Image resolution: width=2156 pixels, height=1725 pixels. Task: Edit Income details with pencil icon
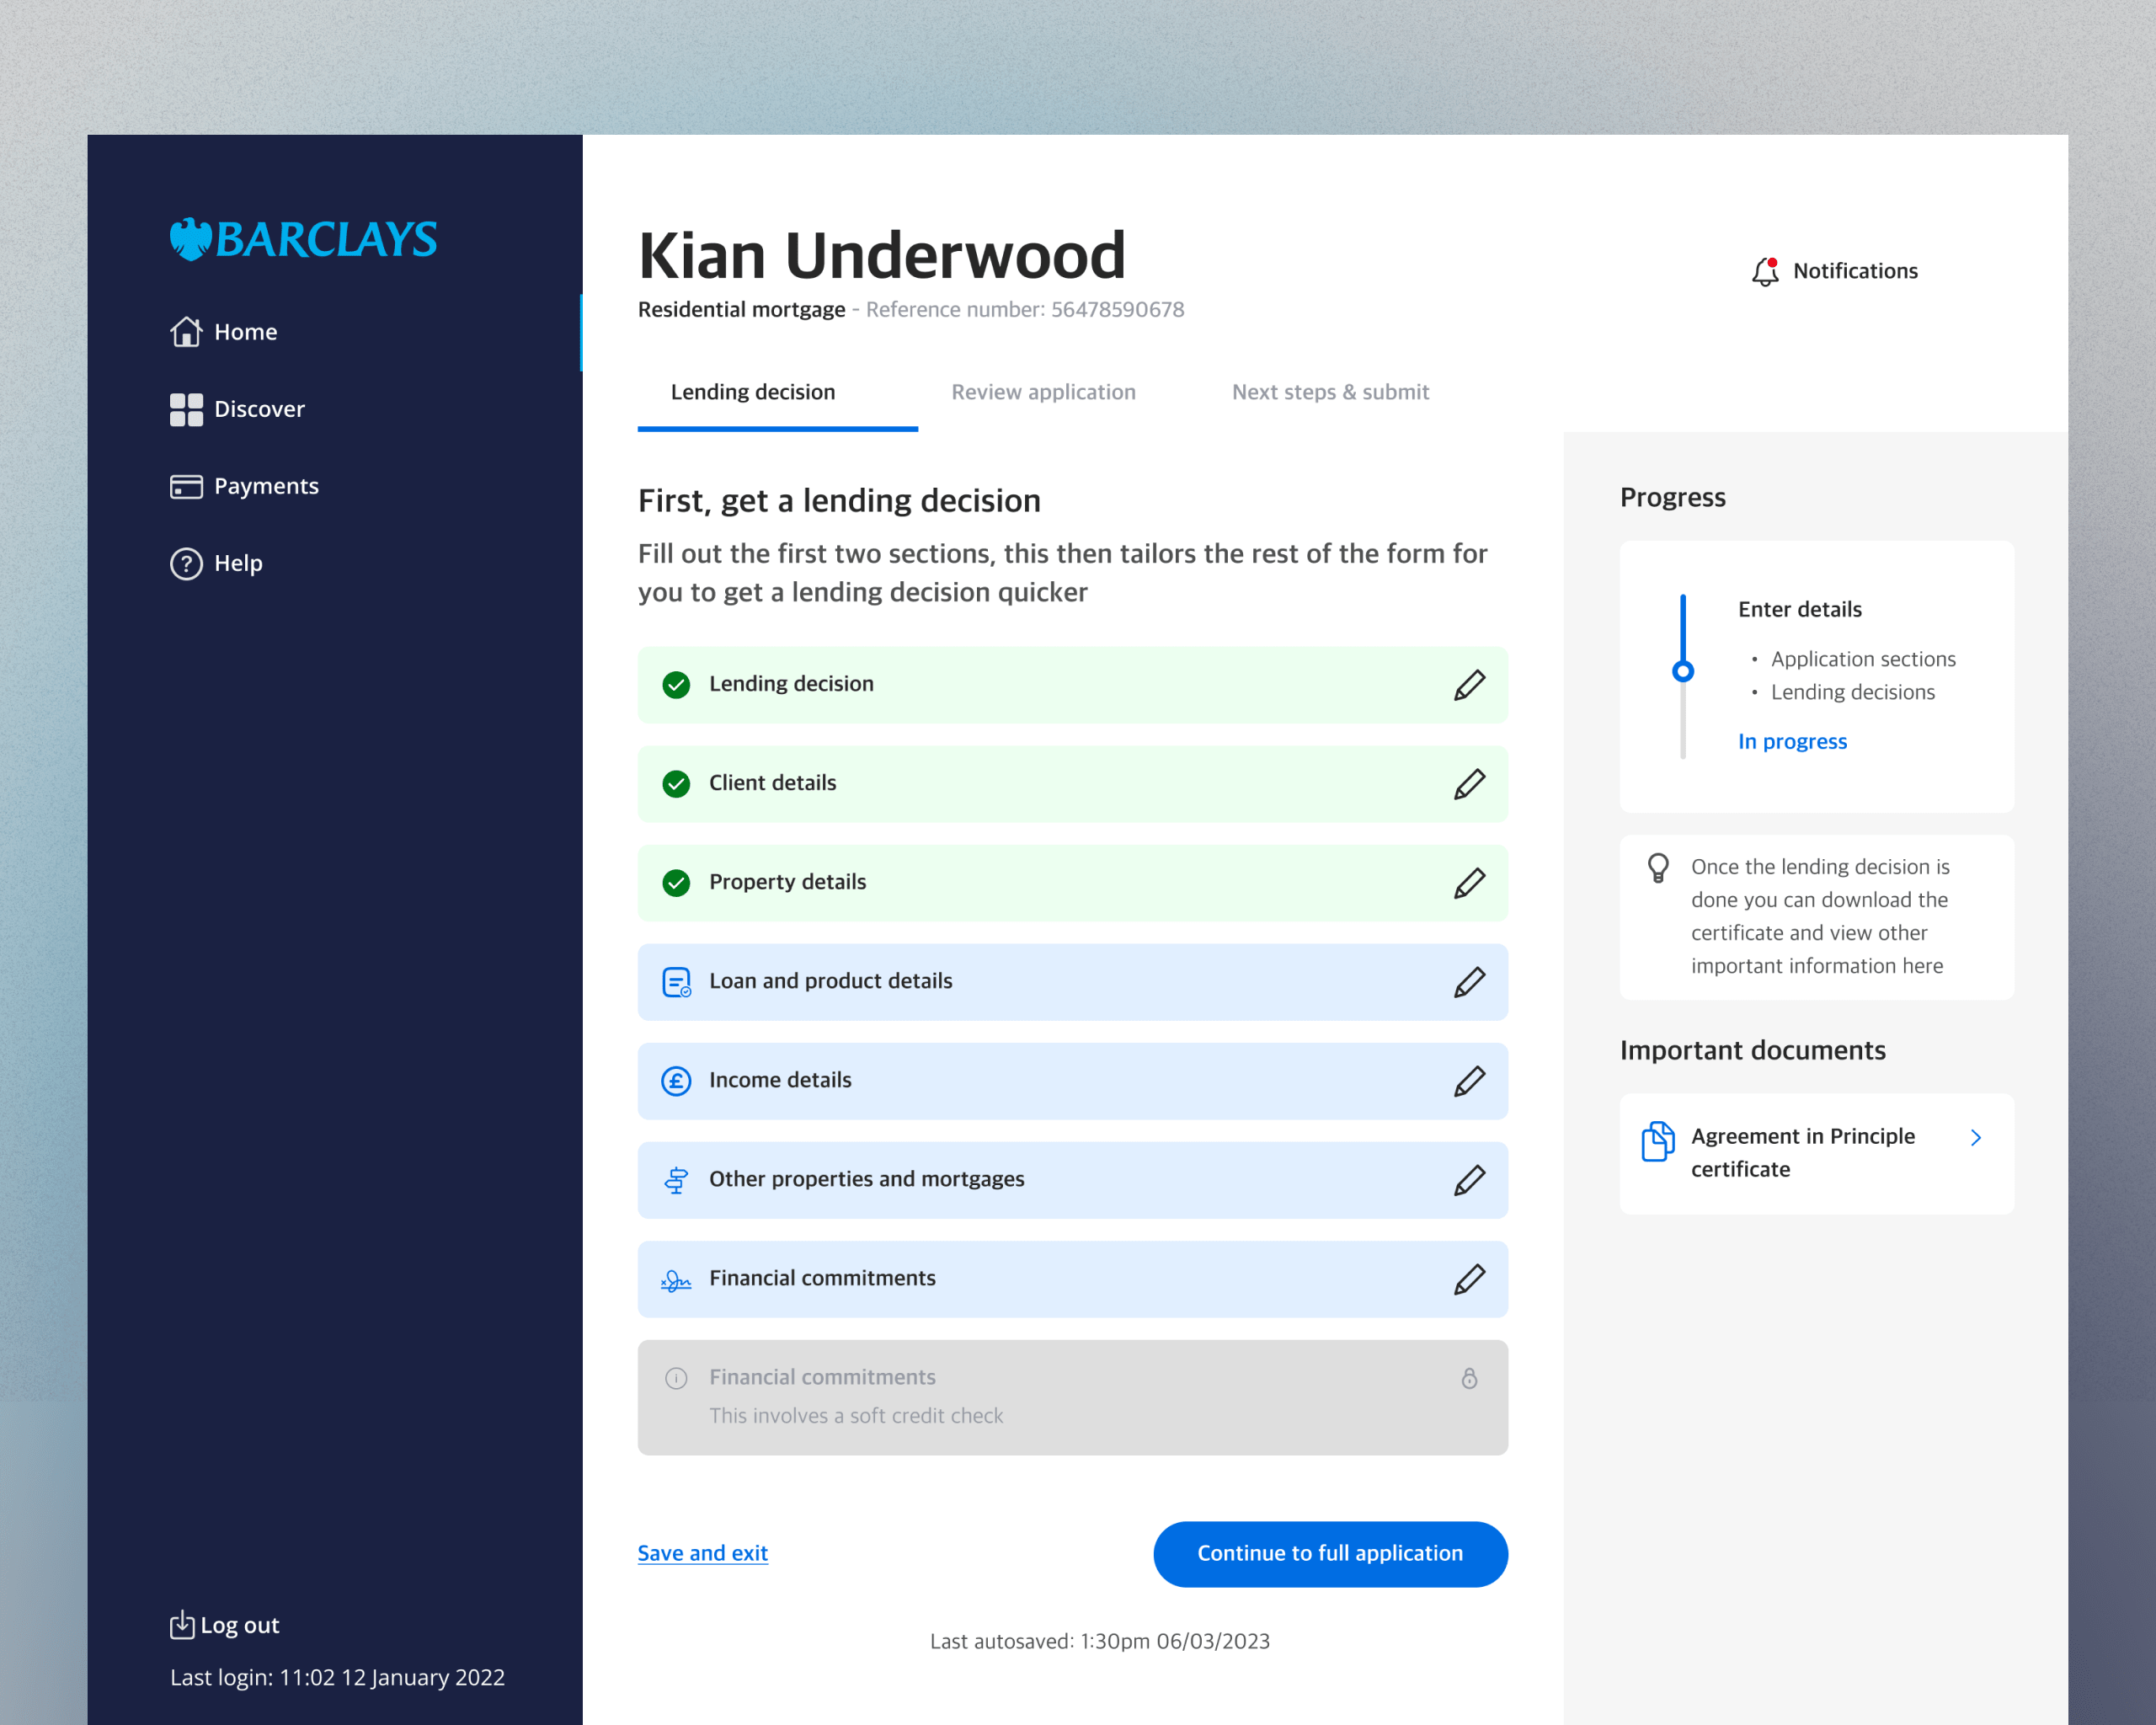pos(1469,1080)
